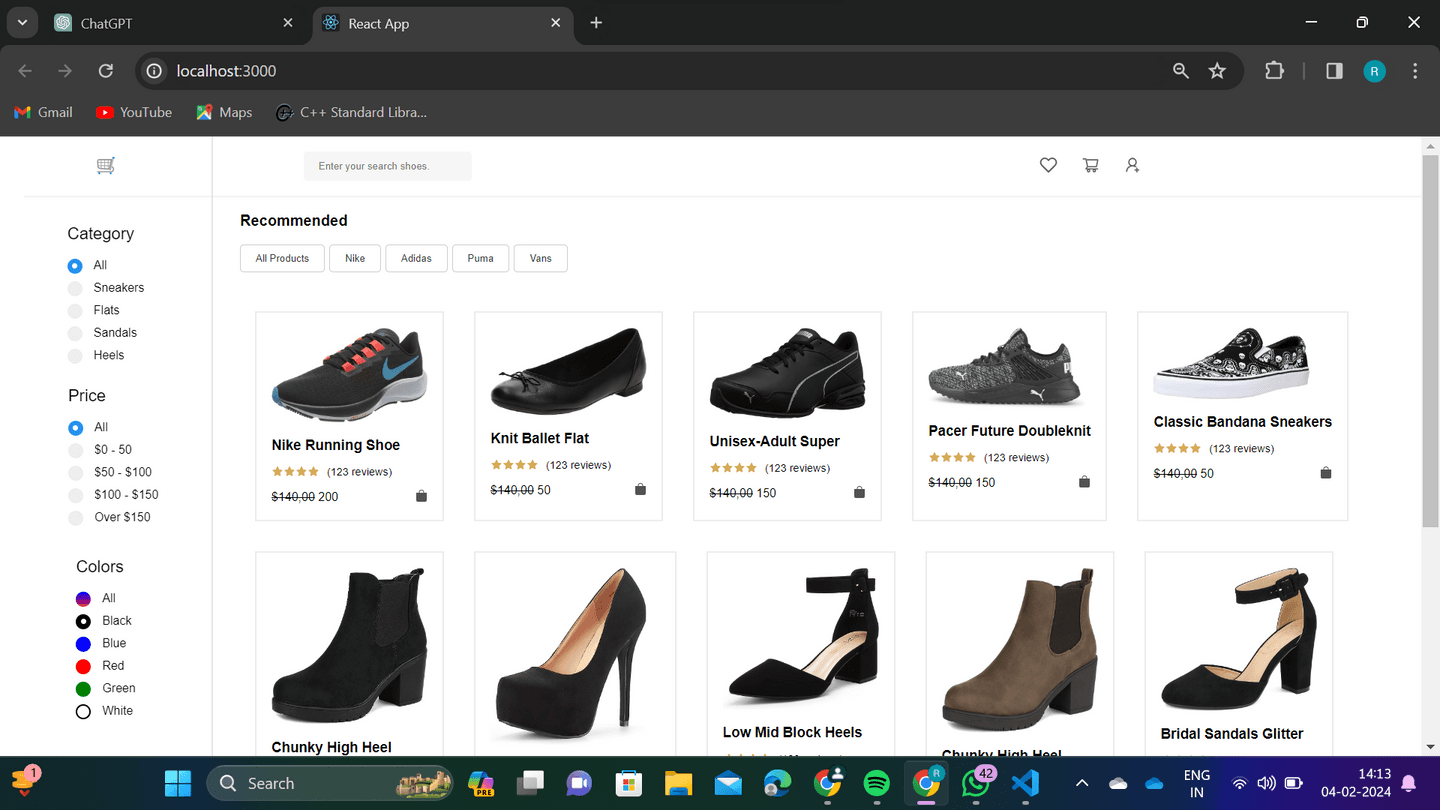Screen dimensions: 1440x810
Task: Filter recommended by Vans
Action: (541, 258)
